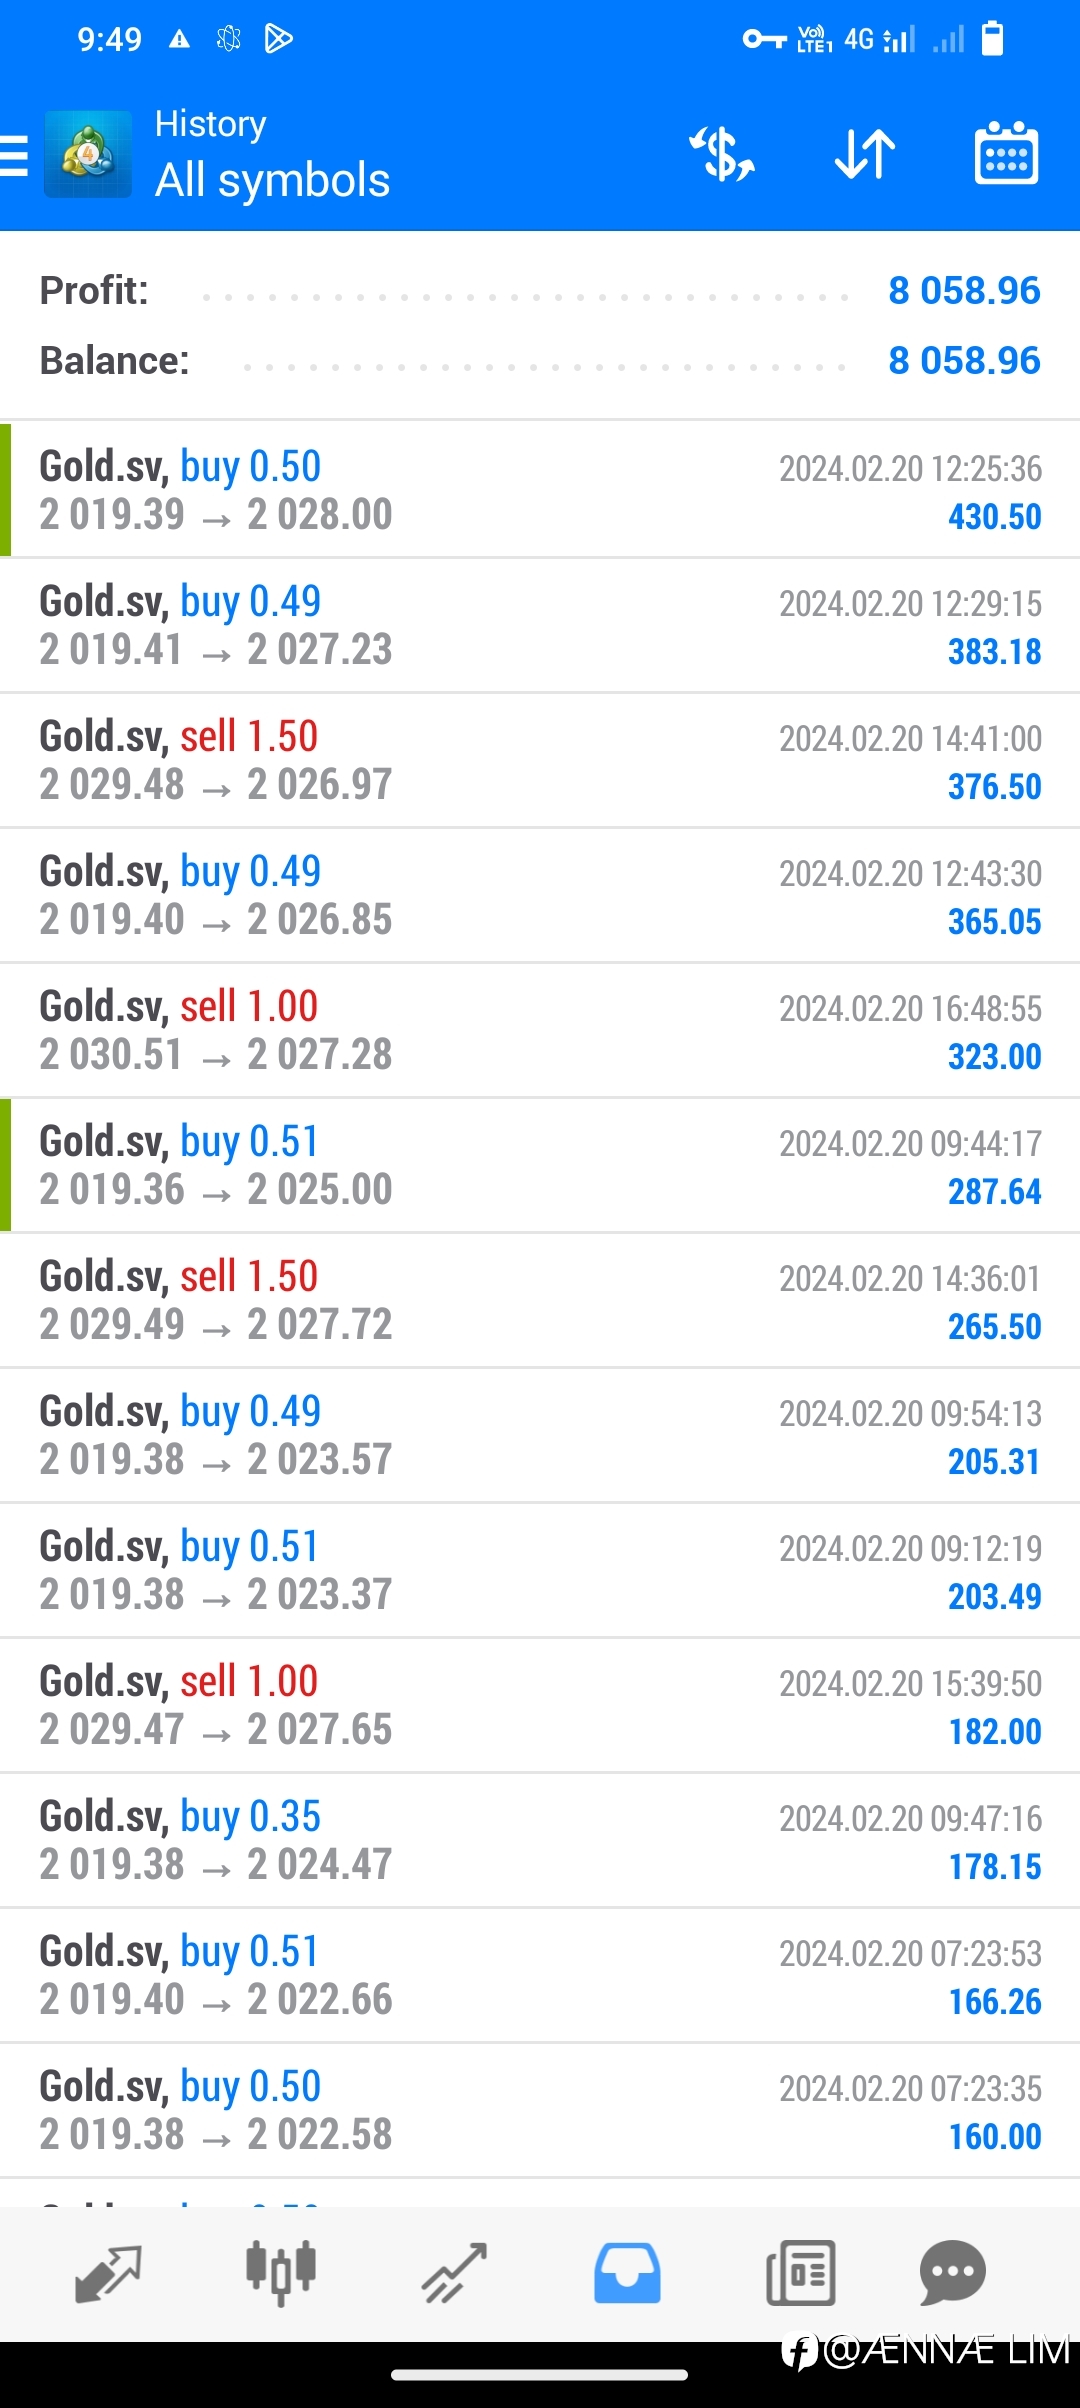Tap the Balance summary row
The image size is (1080, 2408).
coord(540,360)
